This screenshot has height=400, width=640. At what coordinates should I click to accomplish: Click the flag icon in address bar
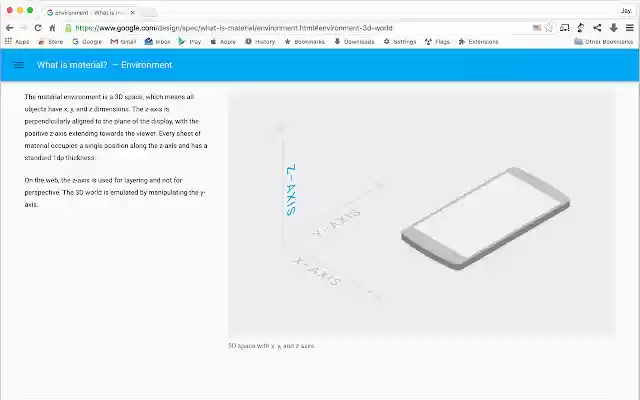(x=537, y=28)
